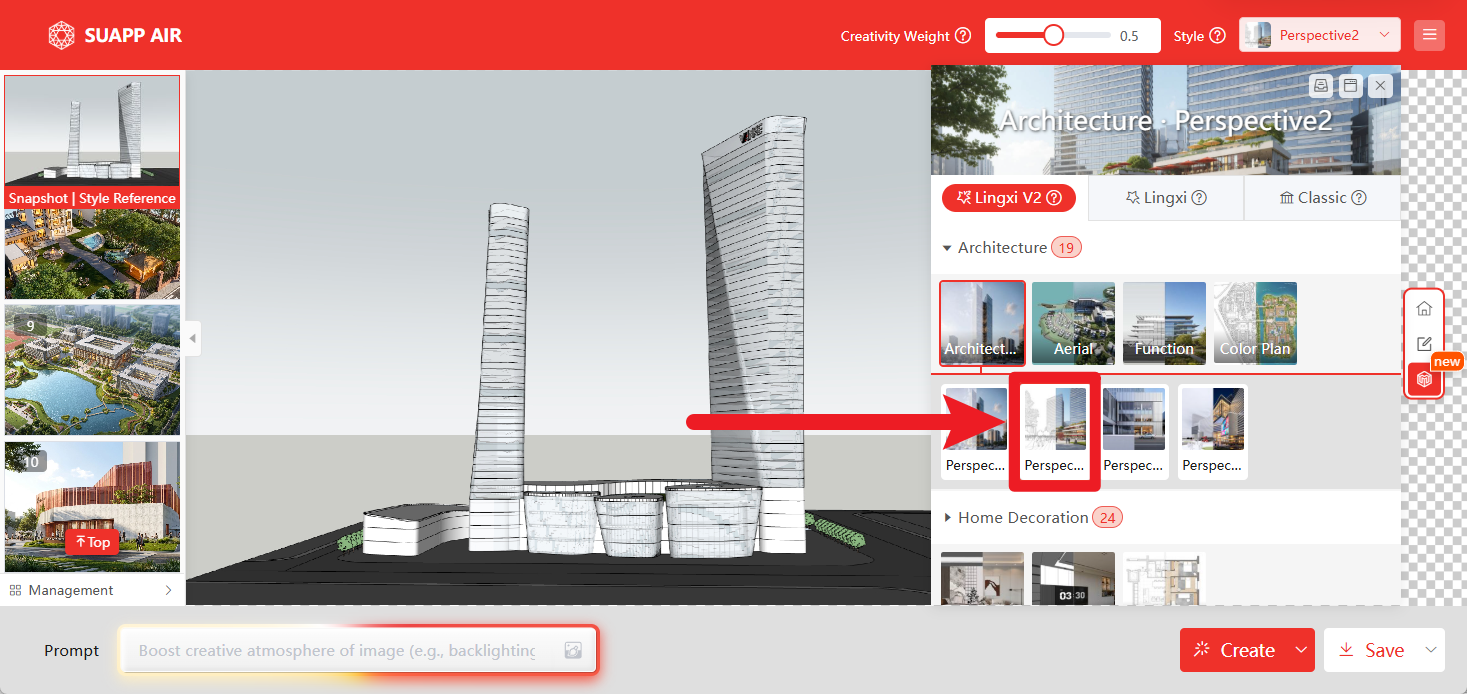Click the red cube icon marked new
The image size is (1467, 694).
pyautogui.click(x=1424, y=380)
